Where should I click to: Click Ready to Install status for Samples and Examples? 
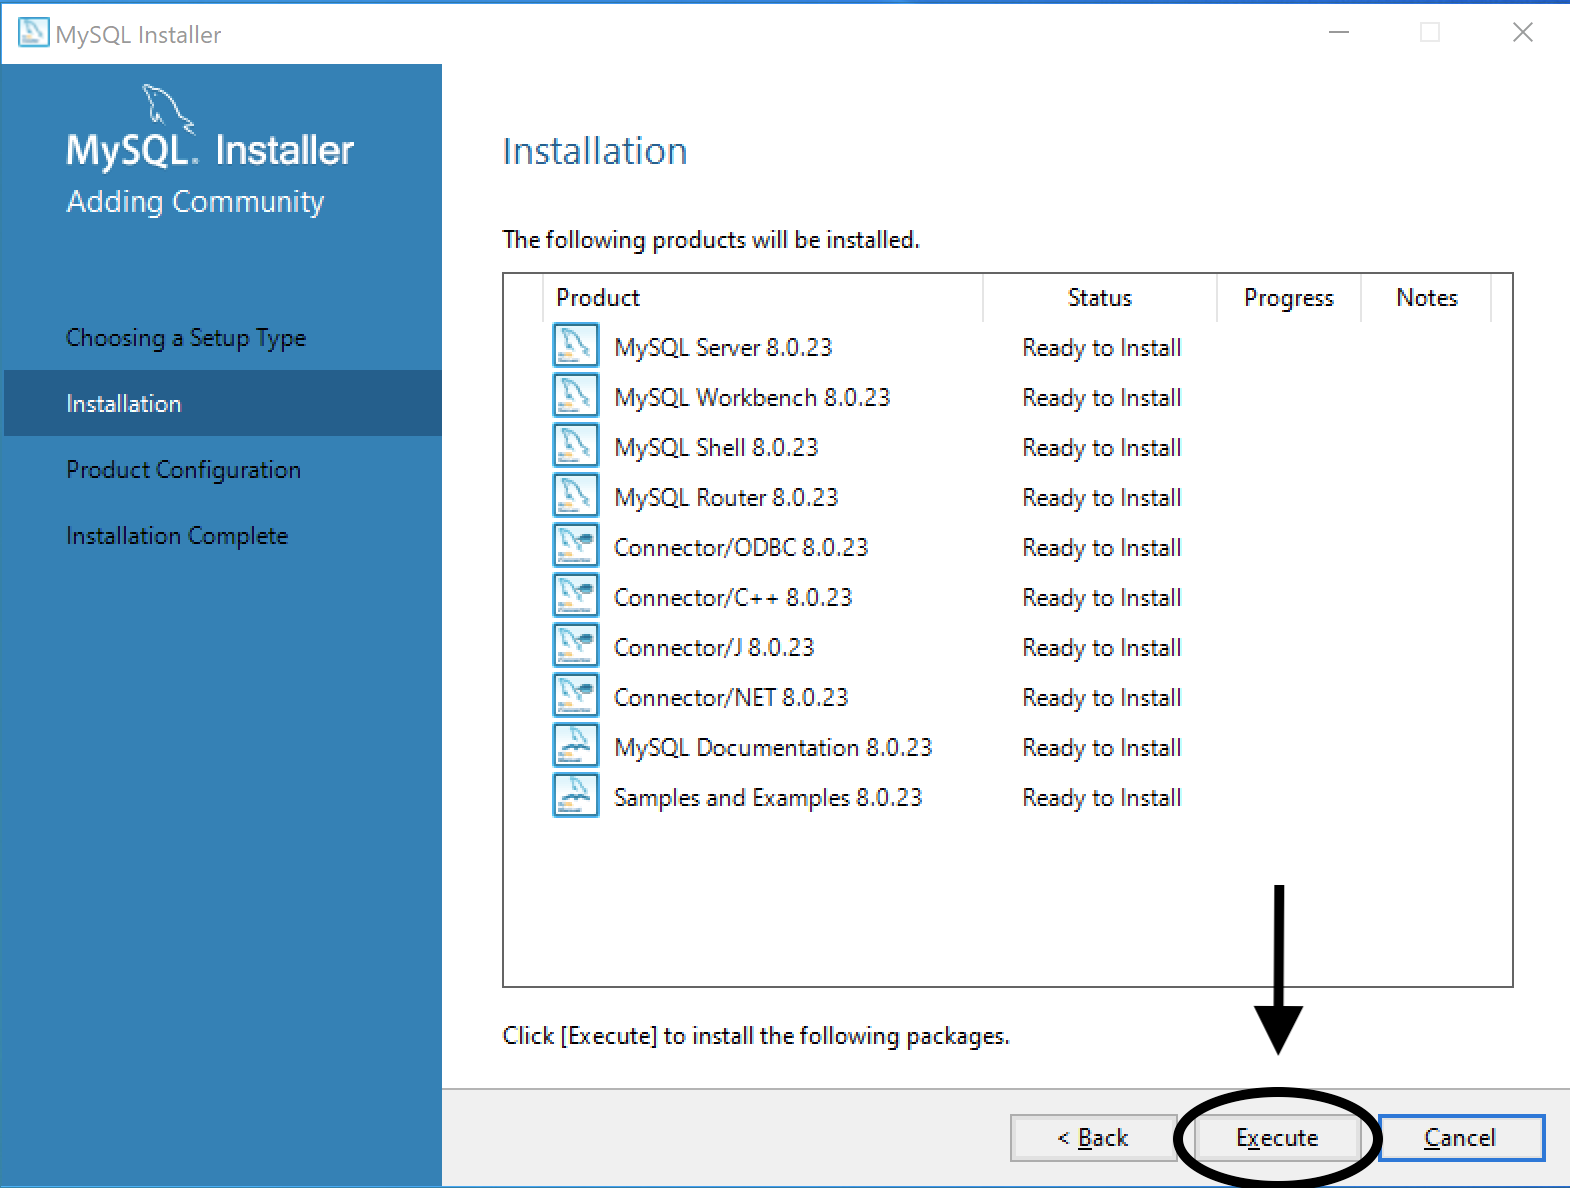pyautogui.click(x=1102, y=797)
